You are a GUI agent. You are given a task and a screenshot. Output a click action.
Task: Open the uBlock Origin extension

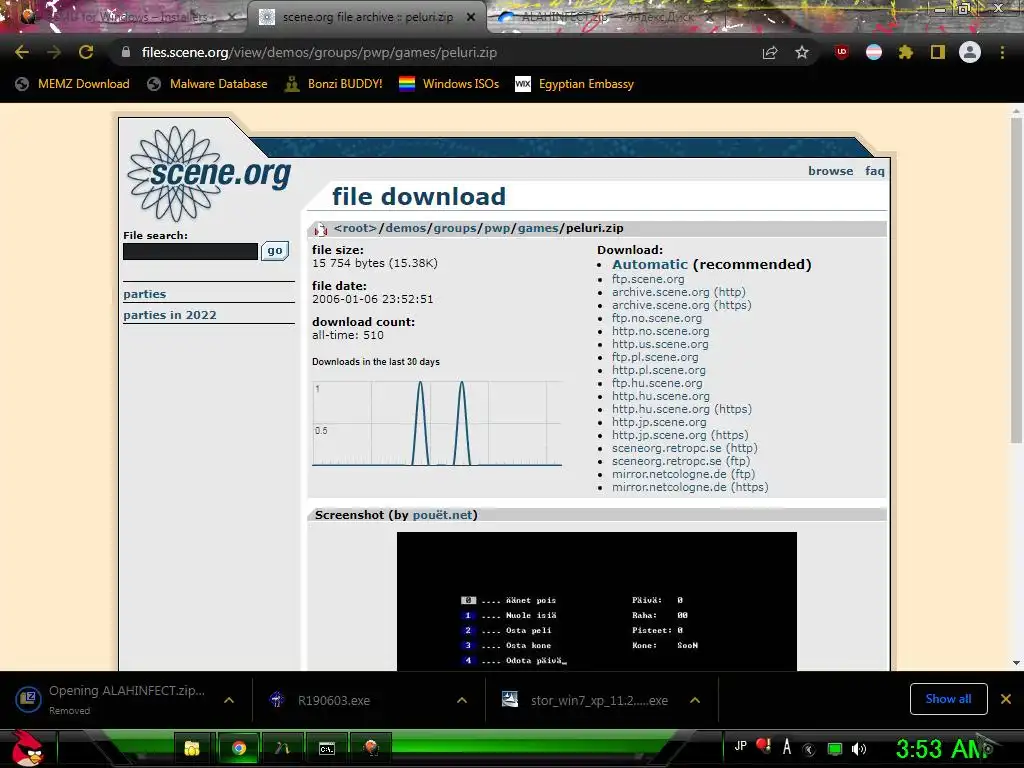(x=842, y=52)
